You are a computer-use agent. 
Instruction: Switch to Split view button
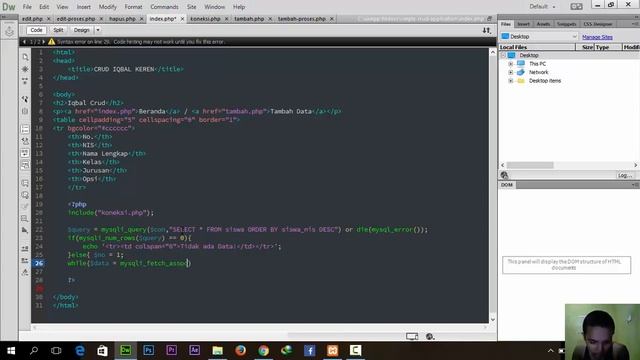[58, 30]
